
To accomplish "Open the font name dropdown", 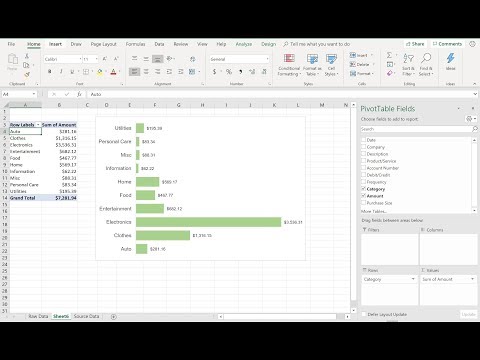I will [80, 59].
